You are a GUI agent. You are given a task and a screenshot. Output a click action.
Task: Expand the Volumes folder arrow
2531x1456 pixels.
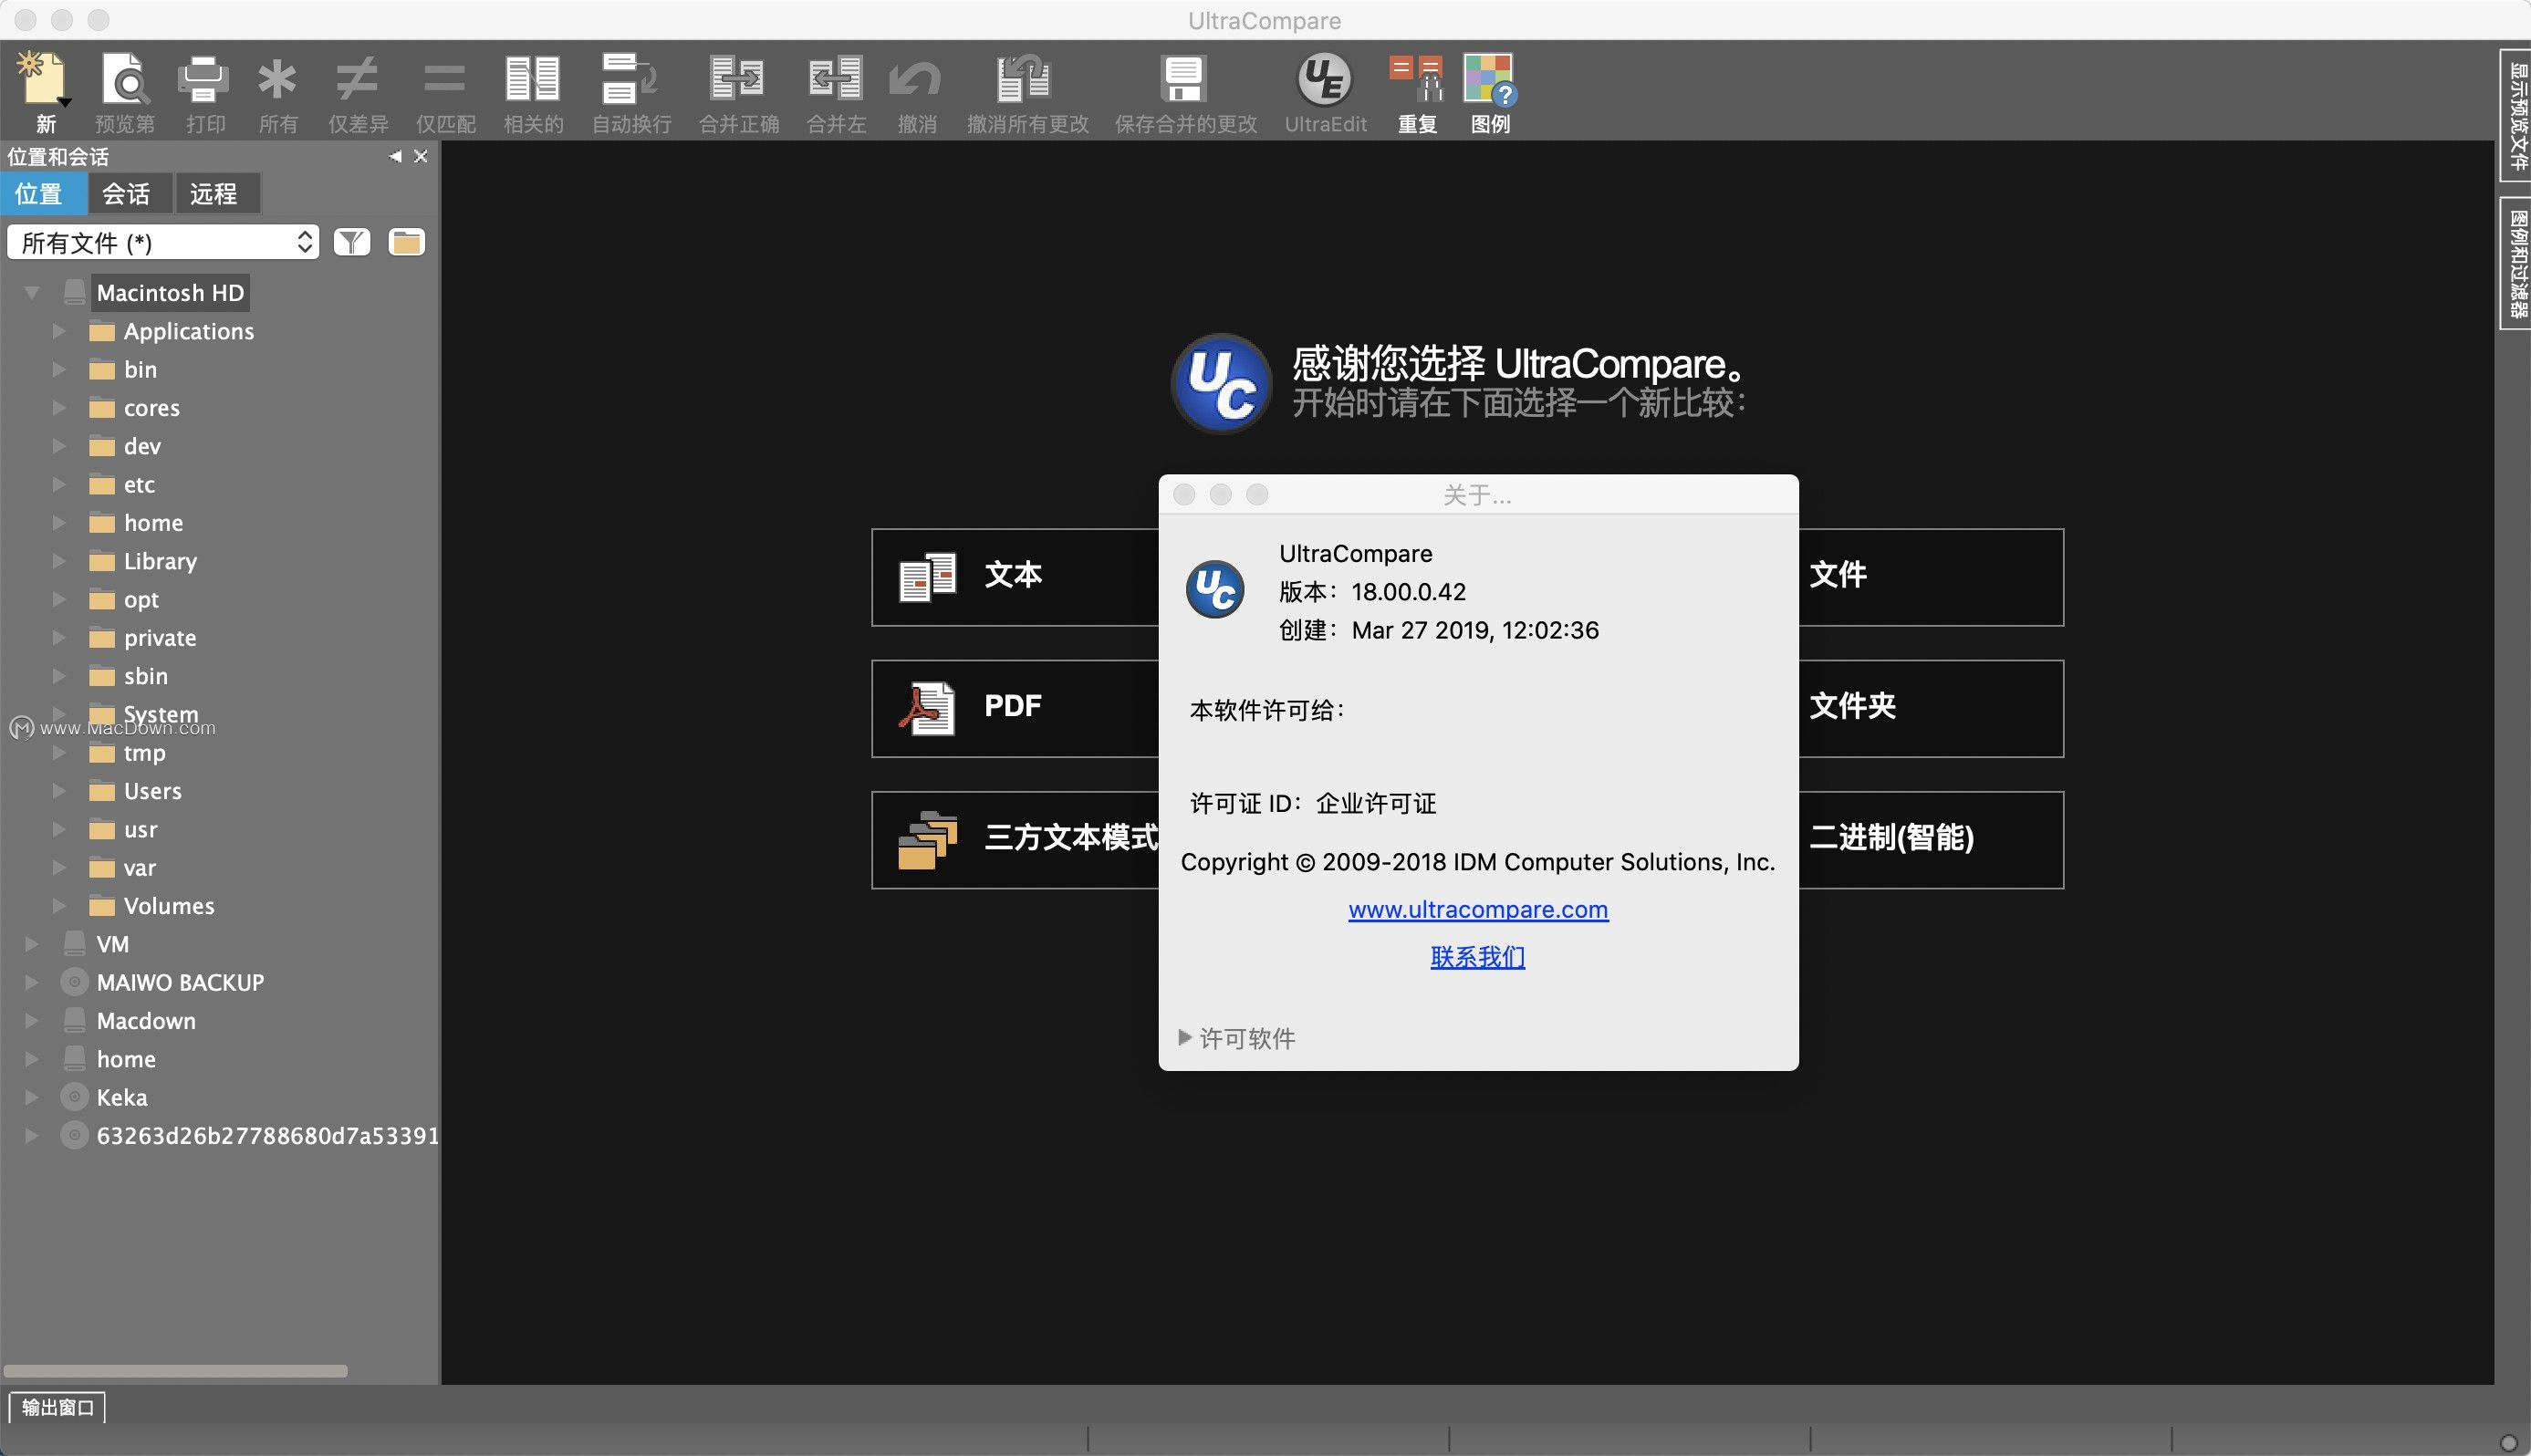pos(59,906)
